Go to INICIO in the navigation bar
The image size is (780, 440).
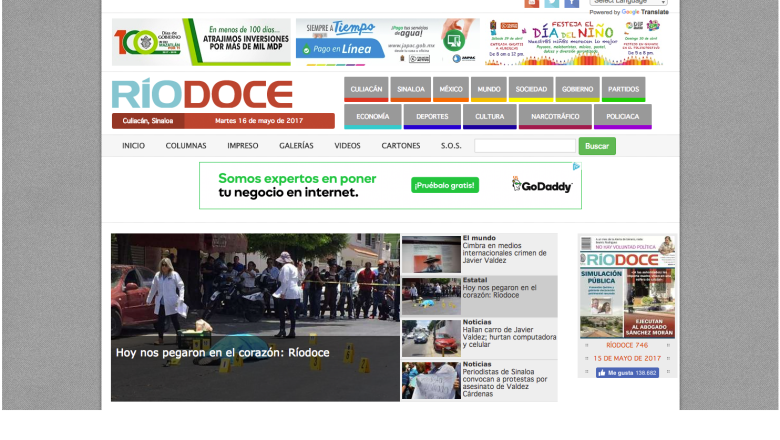tap(133, 146)
